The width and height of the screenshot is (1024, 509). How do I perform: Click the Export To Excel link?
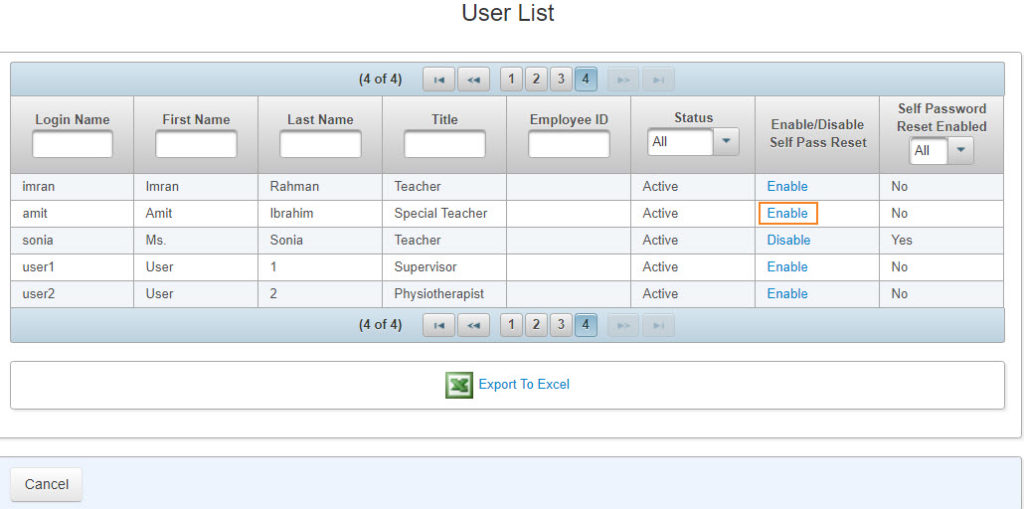(524, 384)
